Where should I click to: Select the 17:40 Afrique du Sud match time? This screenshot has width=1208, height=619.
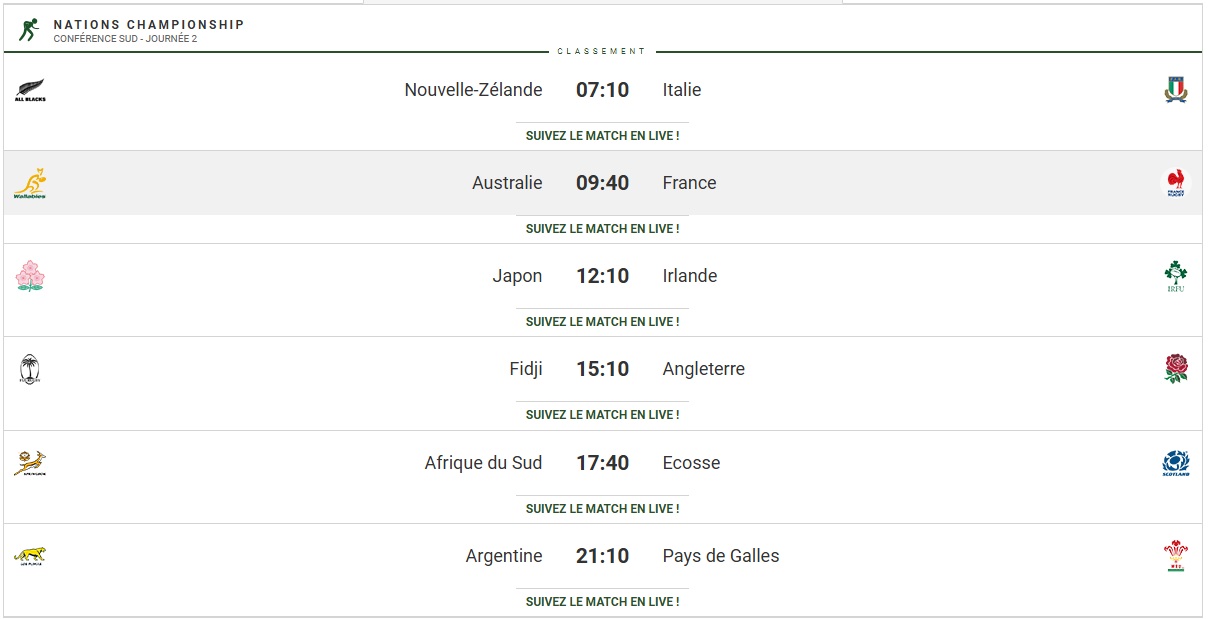(x=603, y=463)
